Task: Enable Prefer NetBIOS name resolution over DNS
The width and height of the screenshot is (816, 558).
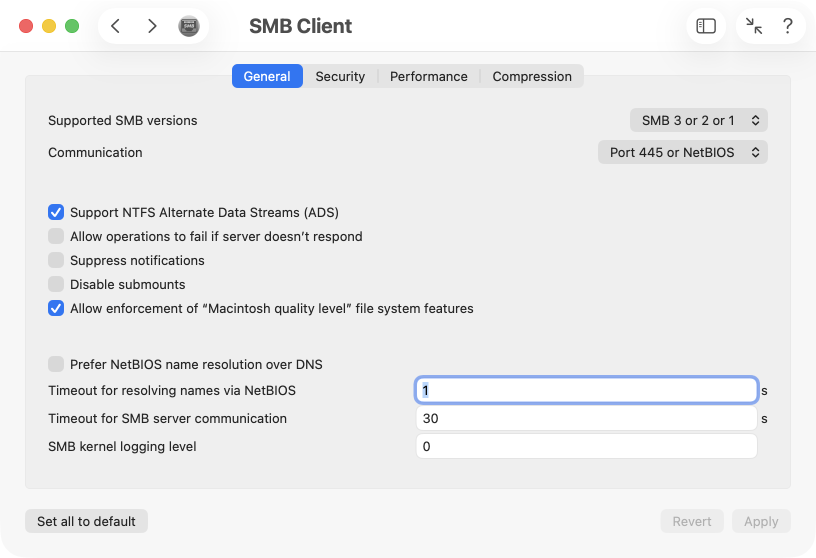Action: click(x=56, y=364)
